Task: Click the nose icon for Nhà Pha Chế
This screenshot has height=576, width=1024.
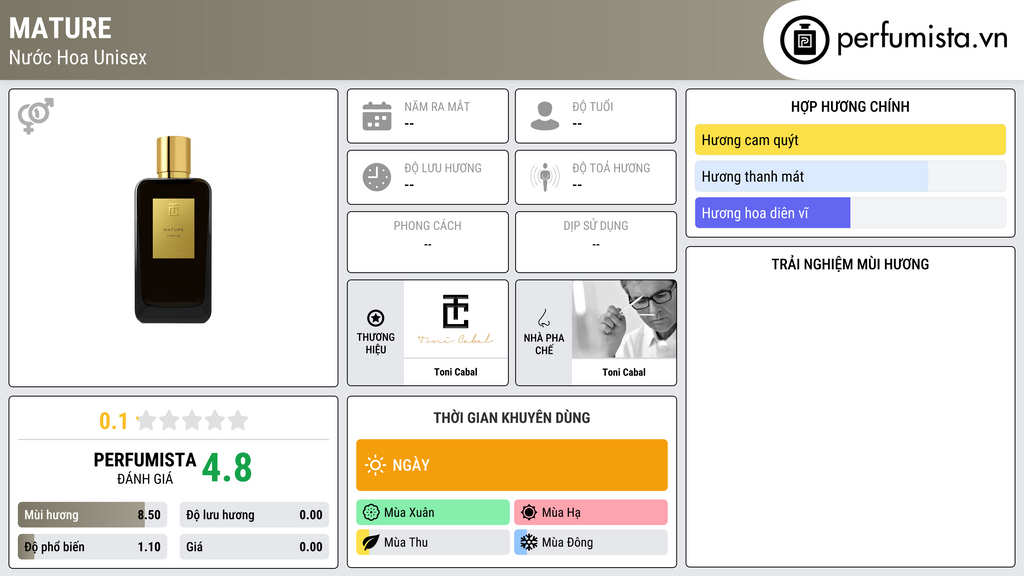Action: point(543,318)
